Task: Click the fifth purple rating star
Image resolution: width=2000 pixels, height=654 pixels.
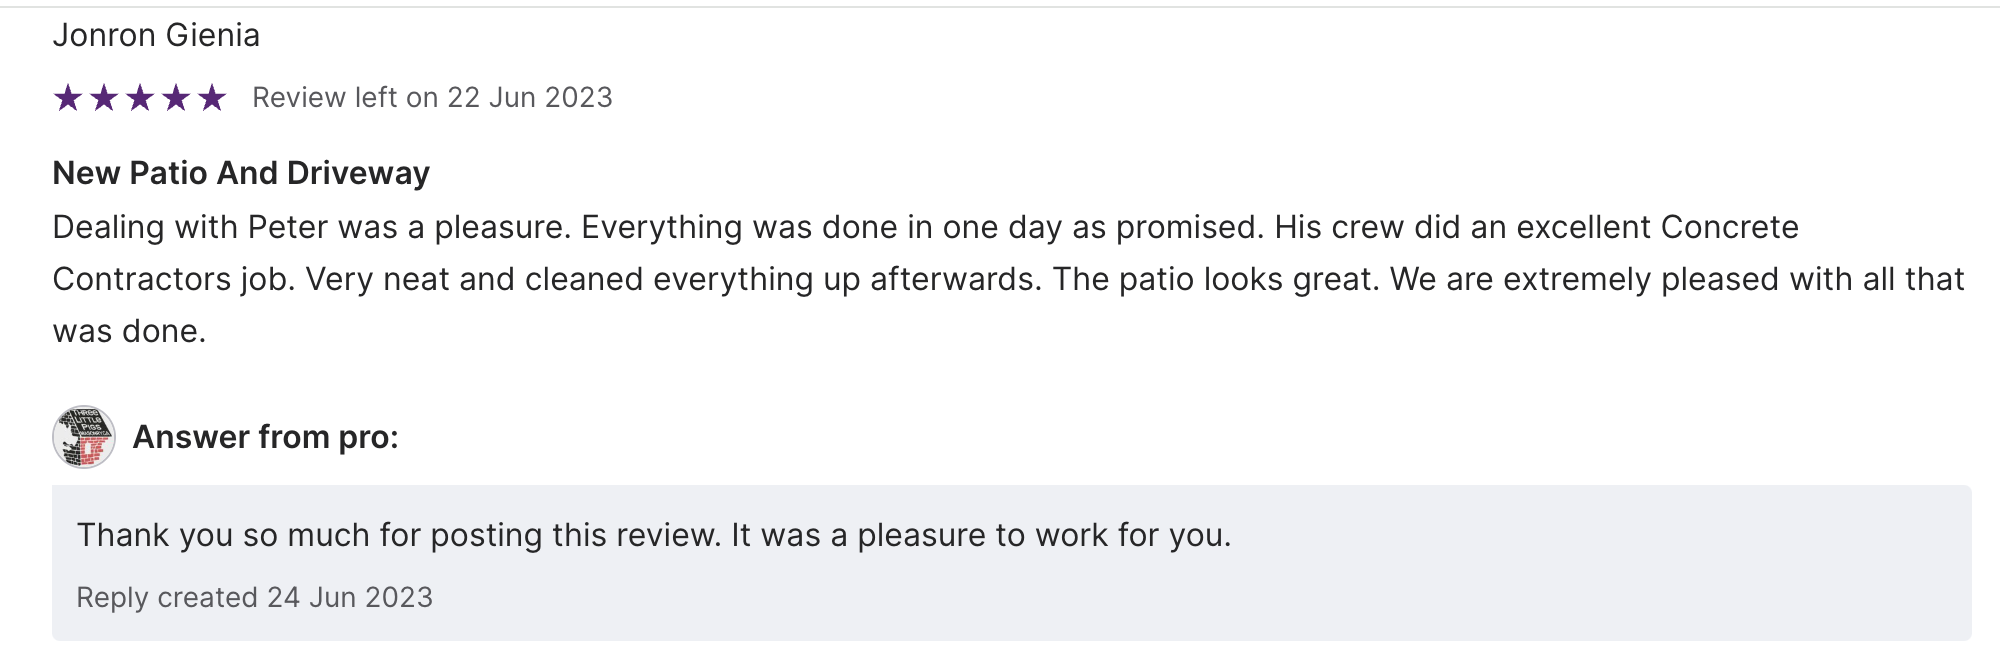Action: (212, 98)
